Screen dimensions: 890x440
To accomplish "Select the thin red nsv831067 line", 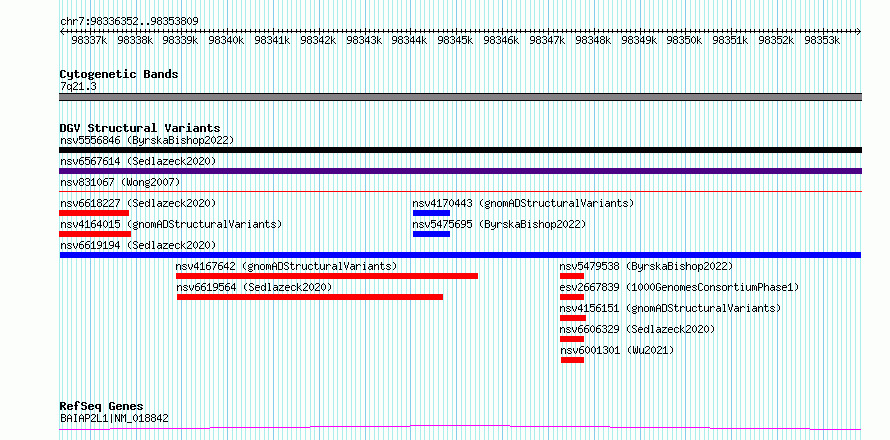I will (x=460, y=192).
